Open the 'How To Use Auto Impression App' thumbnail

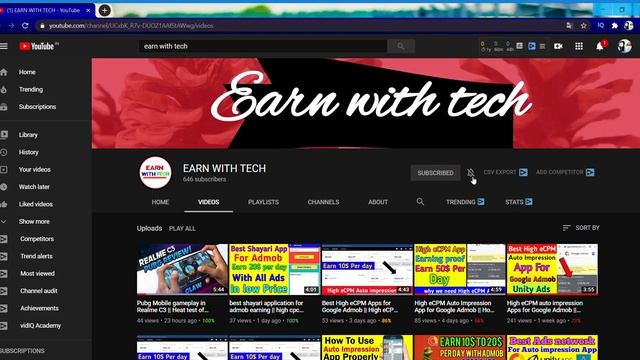(367, 347)
